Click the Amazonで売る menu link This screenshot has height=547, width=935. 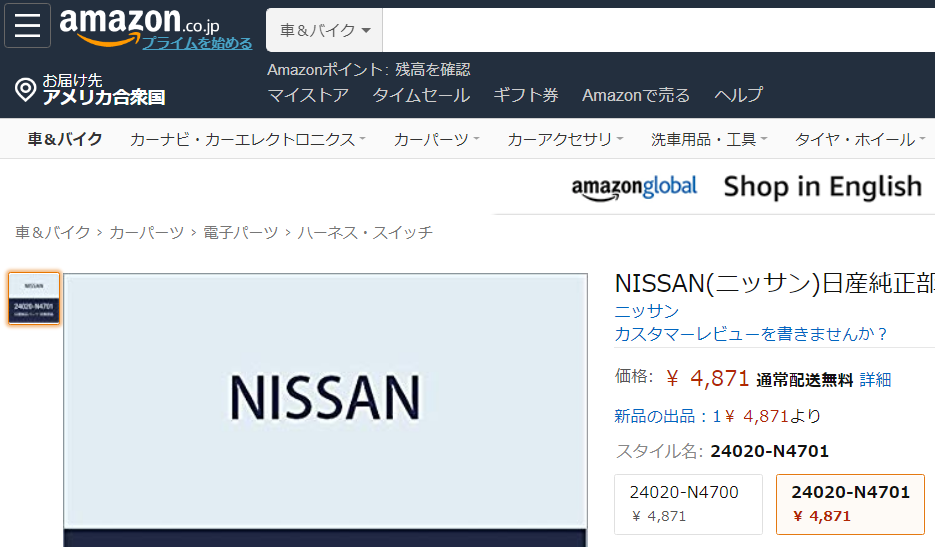point(636,95)
